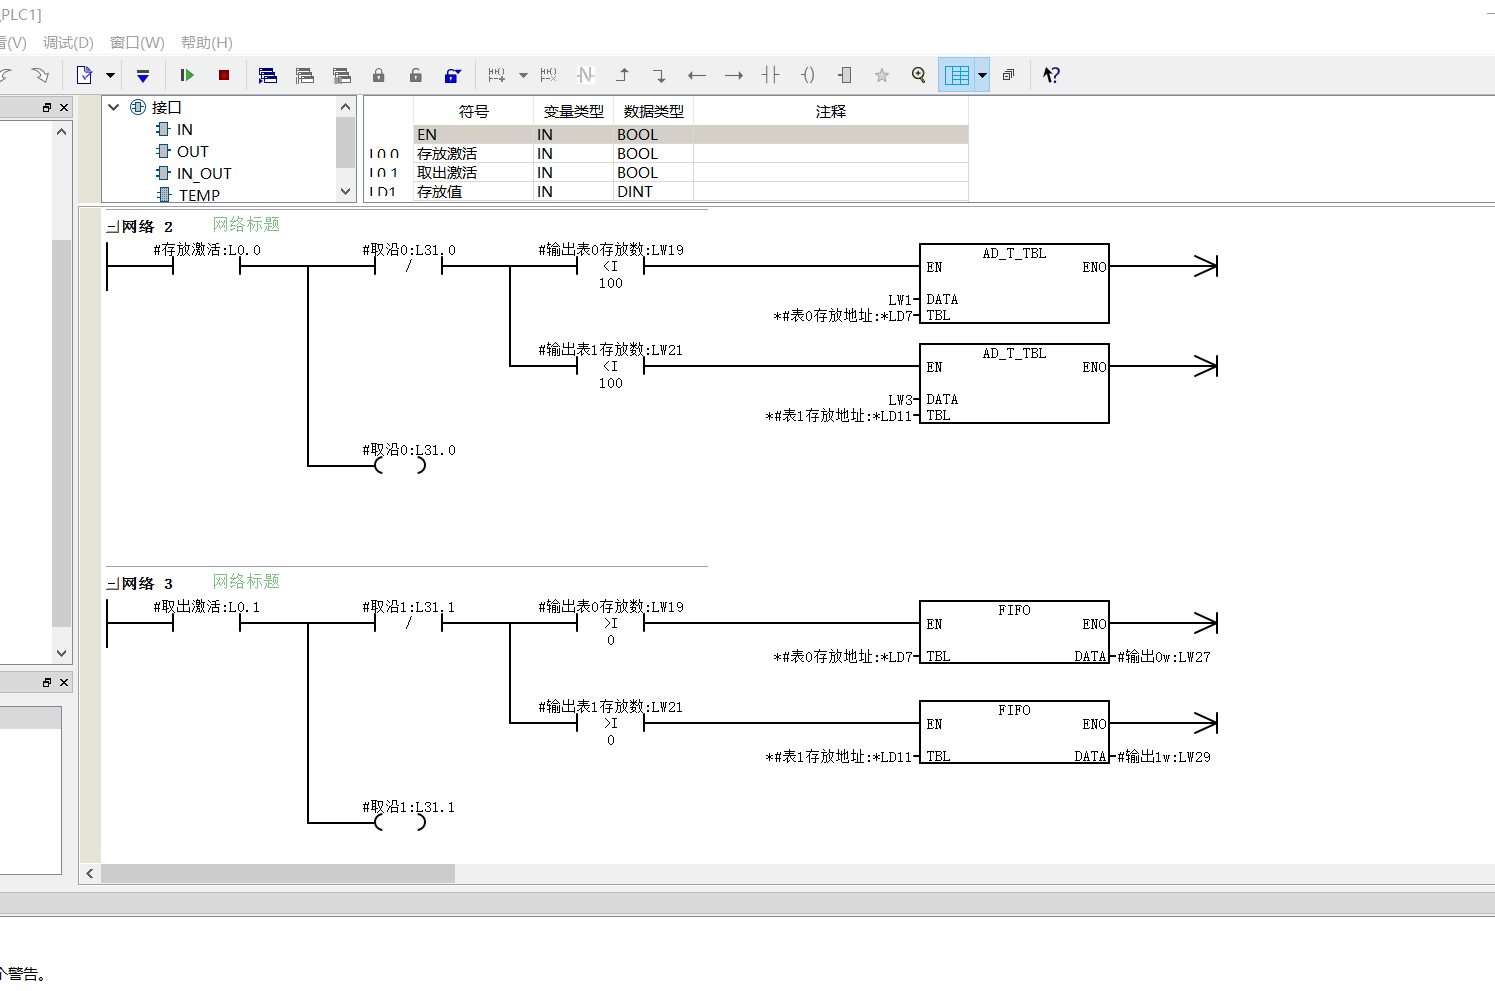Click the magnifier zoom icon
The image size is (1495, 991).
[x=919, y=75]
